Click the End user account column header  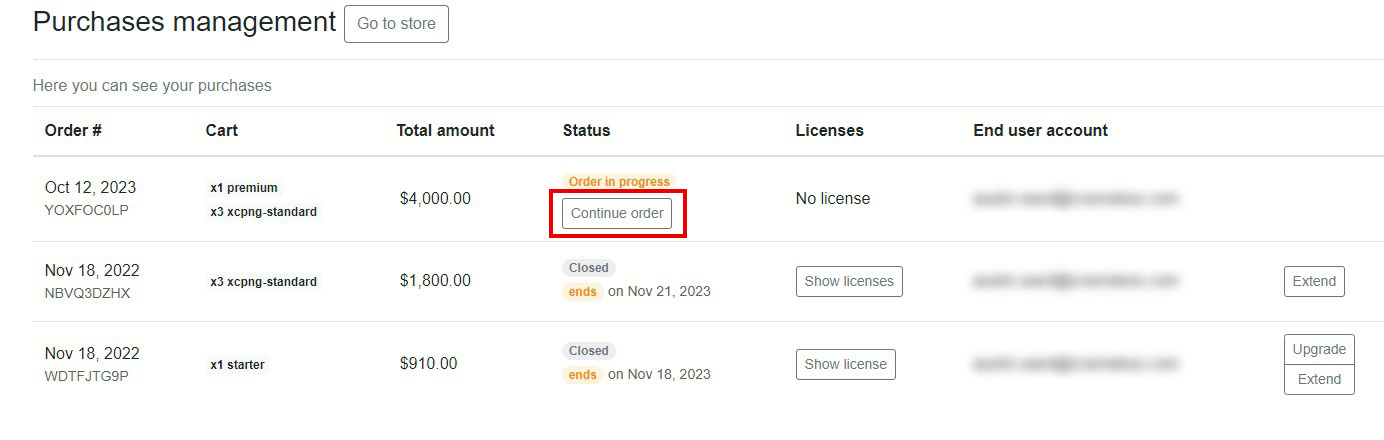(x=1040, y=130)
